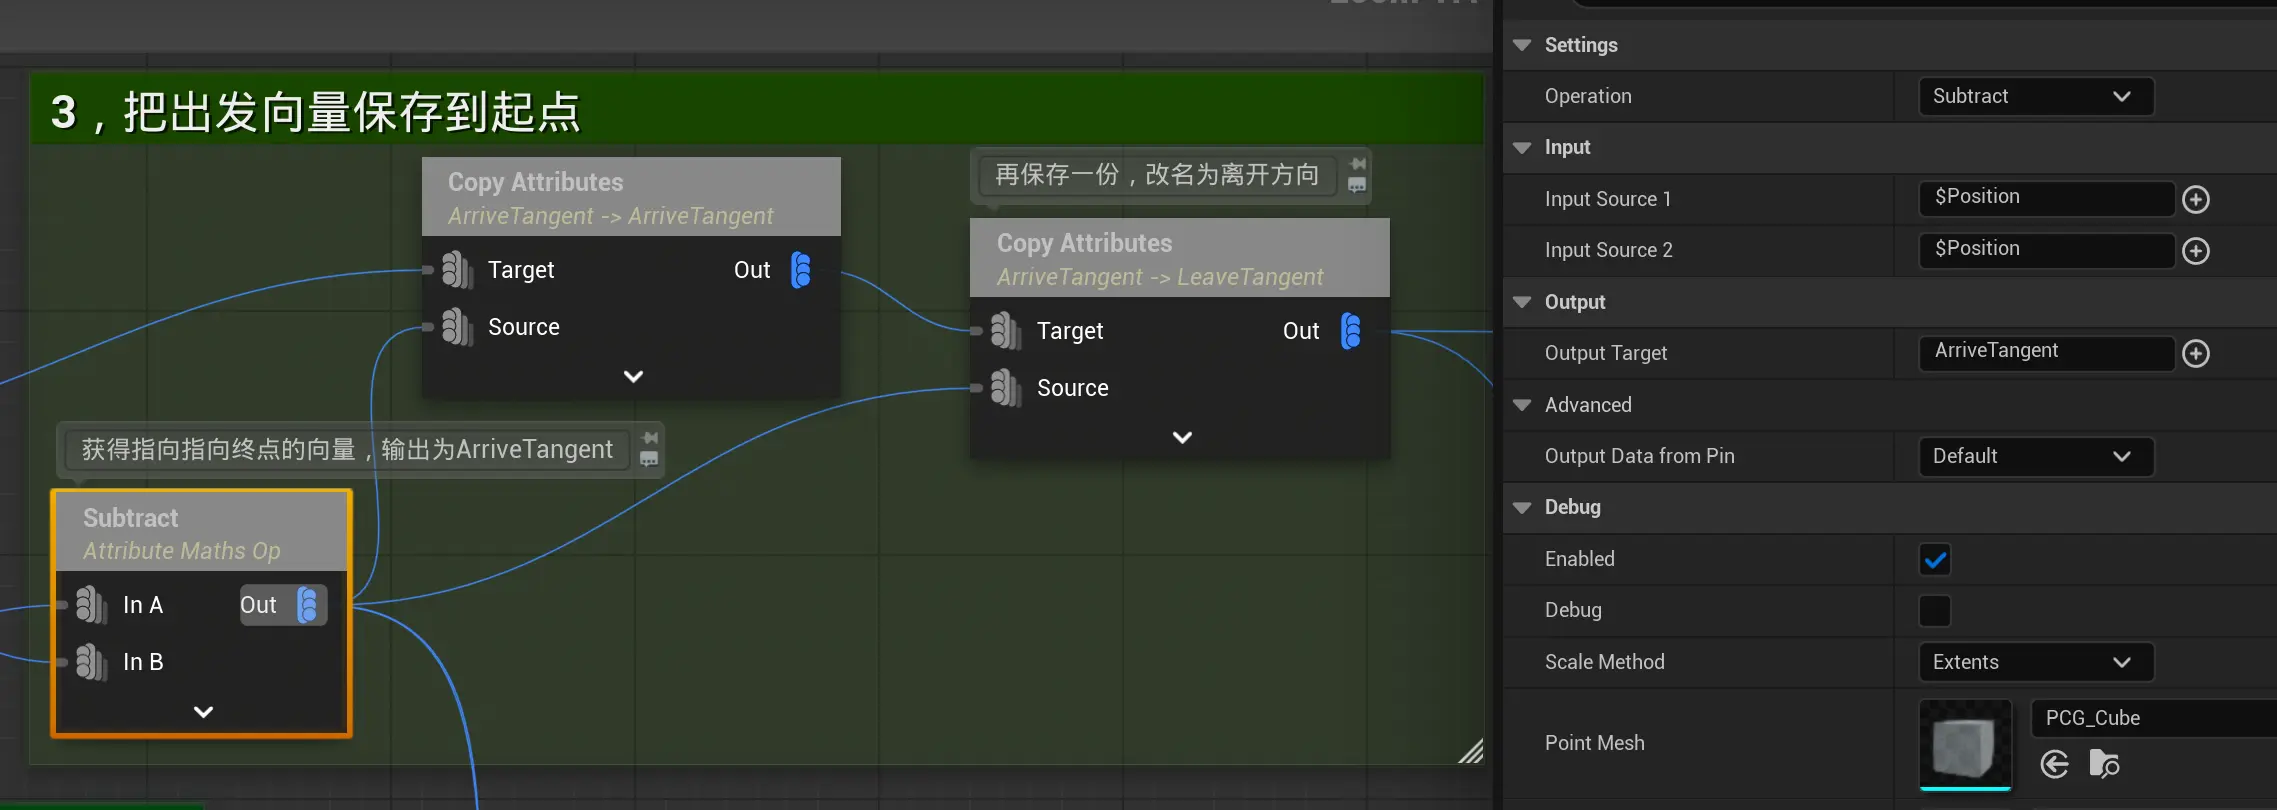Click the PCG_Cube mesh thumbnail
Screen dimensions: 2277x810
(x=1965, y=745)
